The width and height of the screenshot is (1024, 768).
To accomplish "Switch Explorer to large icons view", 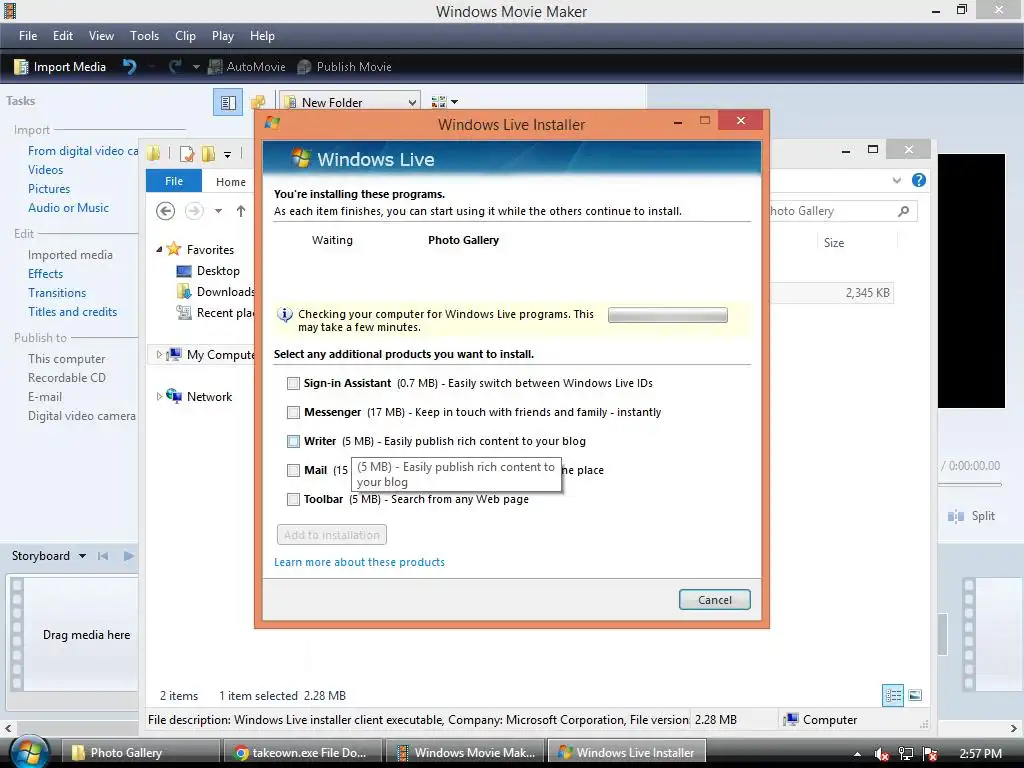I will click(x=915, y=696).
